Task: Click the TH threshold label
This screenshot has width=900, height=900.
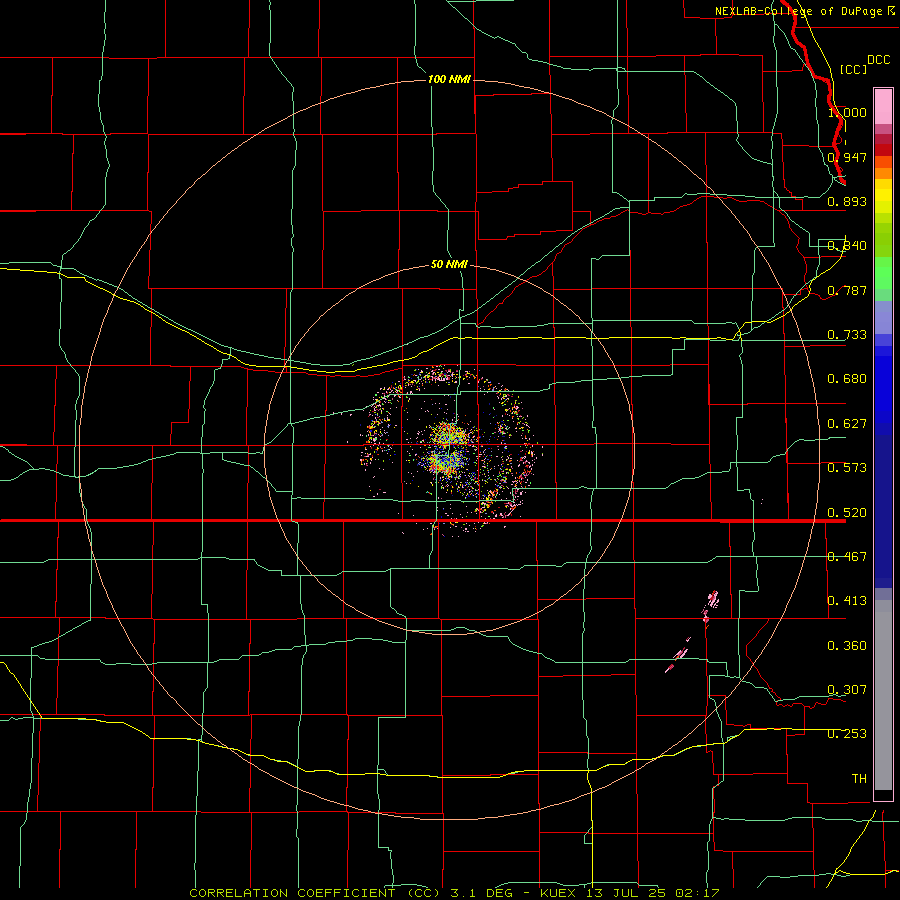Action: point(859,779)
